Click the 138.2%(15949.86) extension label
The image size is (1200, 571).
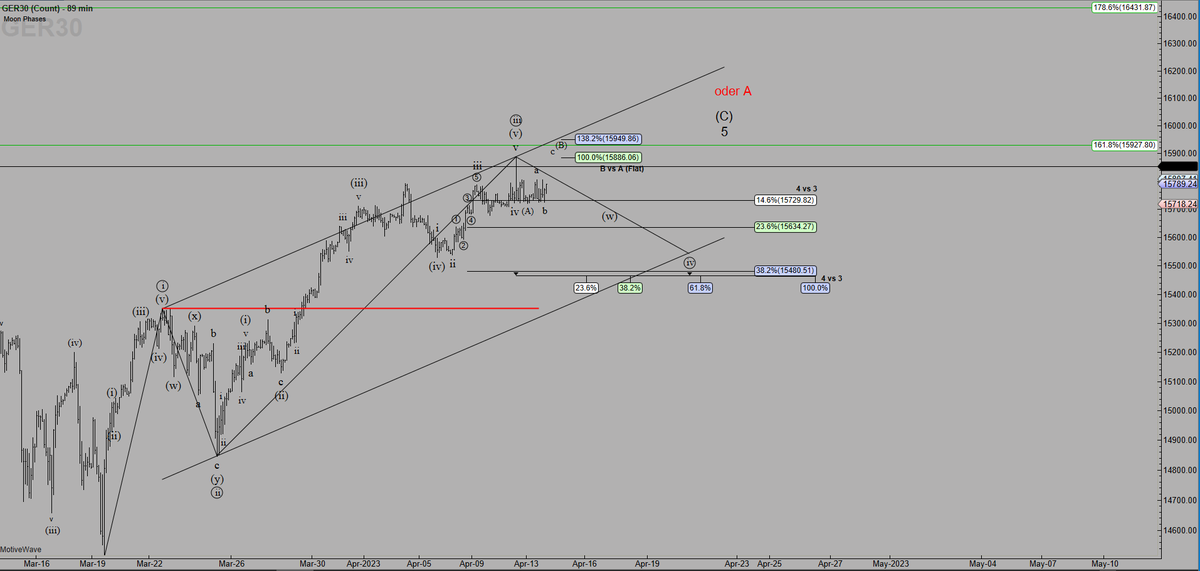coord(608,139)
